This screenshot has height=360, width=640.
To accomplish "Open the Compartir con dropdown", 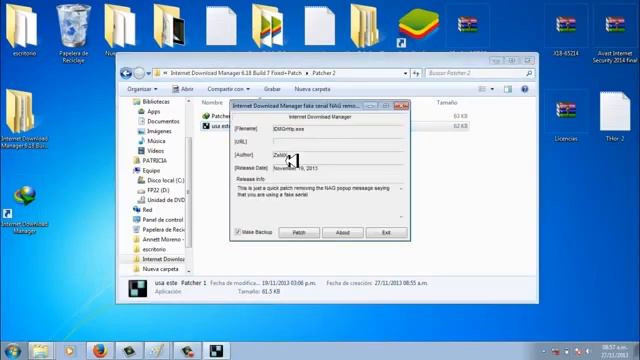I will coord(228,89).
